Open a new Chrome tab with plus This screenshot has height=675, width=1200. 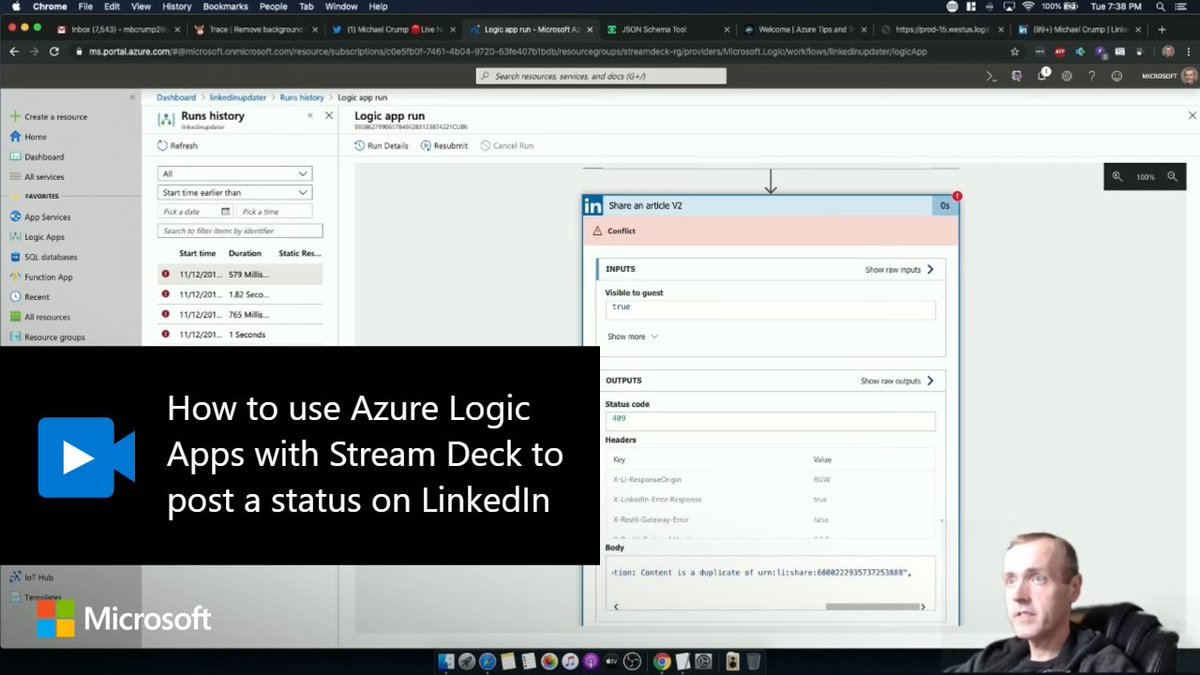1161,30
